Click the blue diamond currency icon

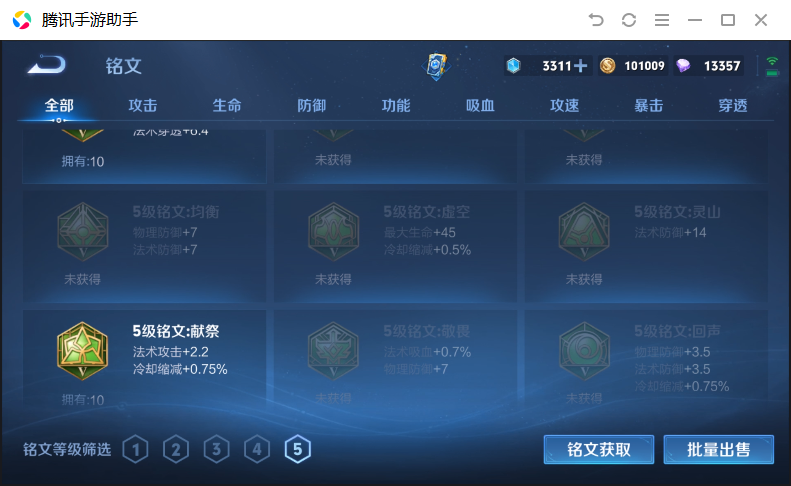514,66
